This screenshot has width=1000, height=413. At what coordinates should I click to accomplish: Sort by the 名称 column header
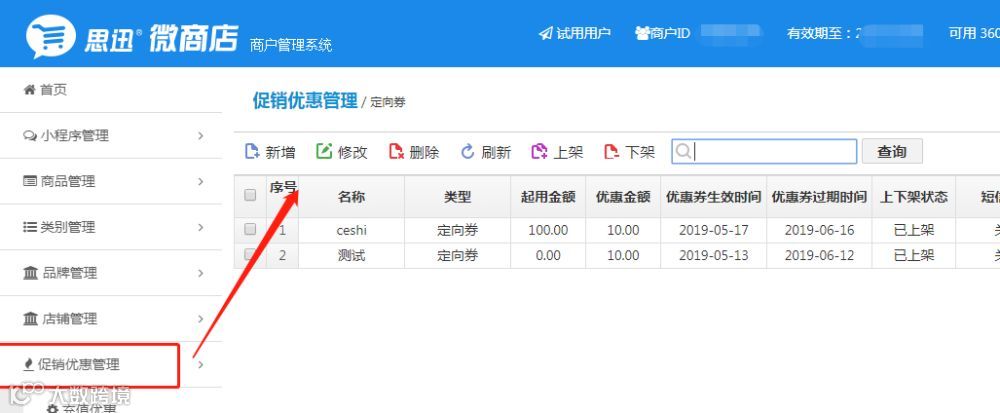pyautogui.click(x=351, y=196)
